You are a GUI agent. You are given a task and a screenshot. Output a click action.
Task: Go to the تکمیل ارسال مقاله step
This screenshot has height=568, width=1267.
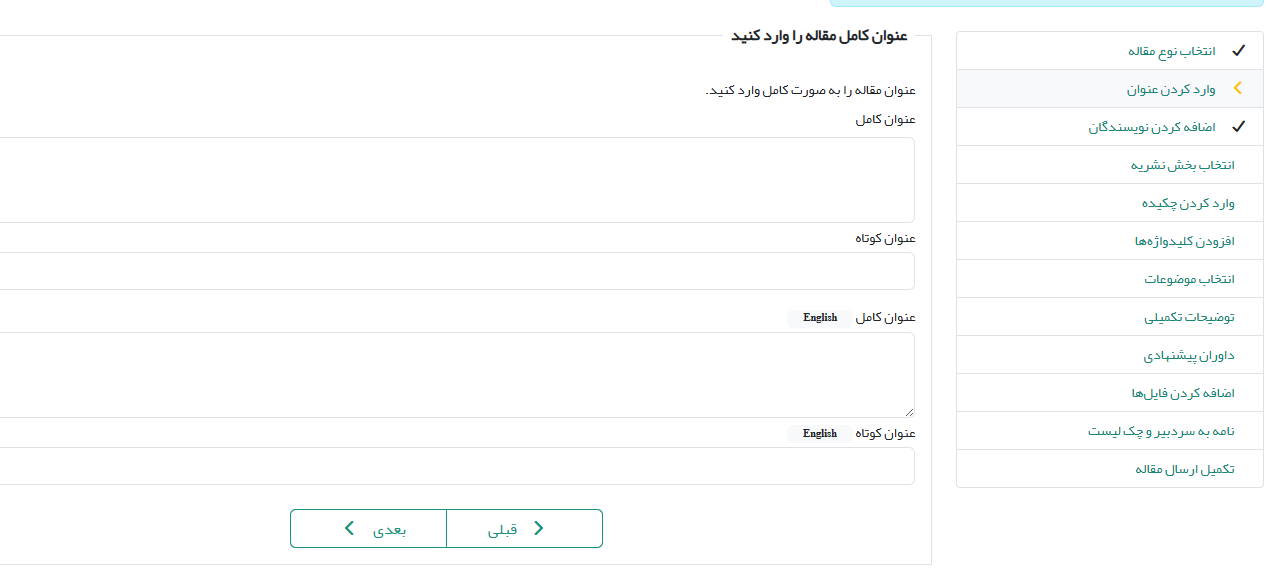coord(1185,469)
